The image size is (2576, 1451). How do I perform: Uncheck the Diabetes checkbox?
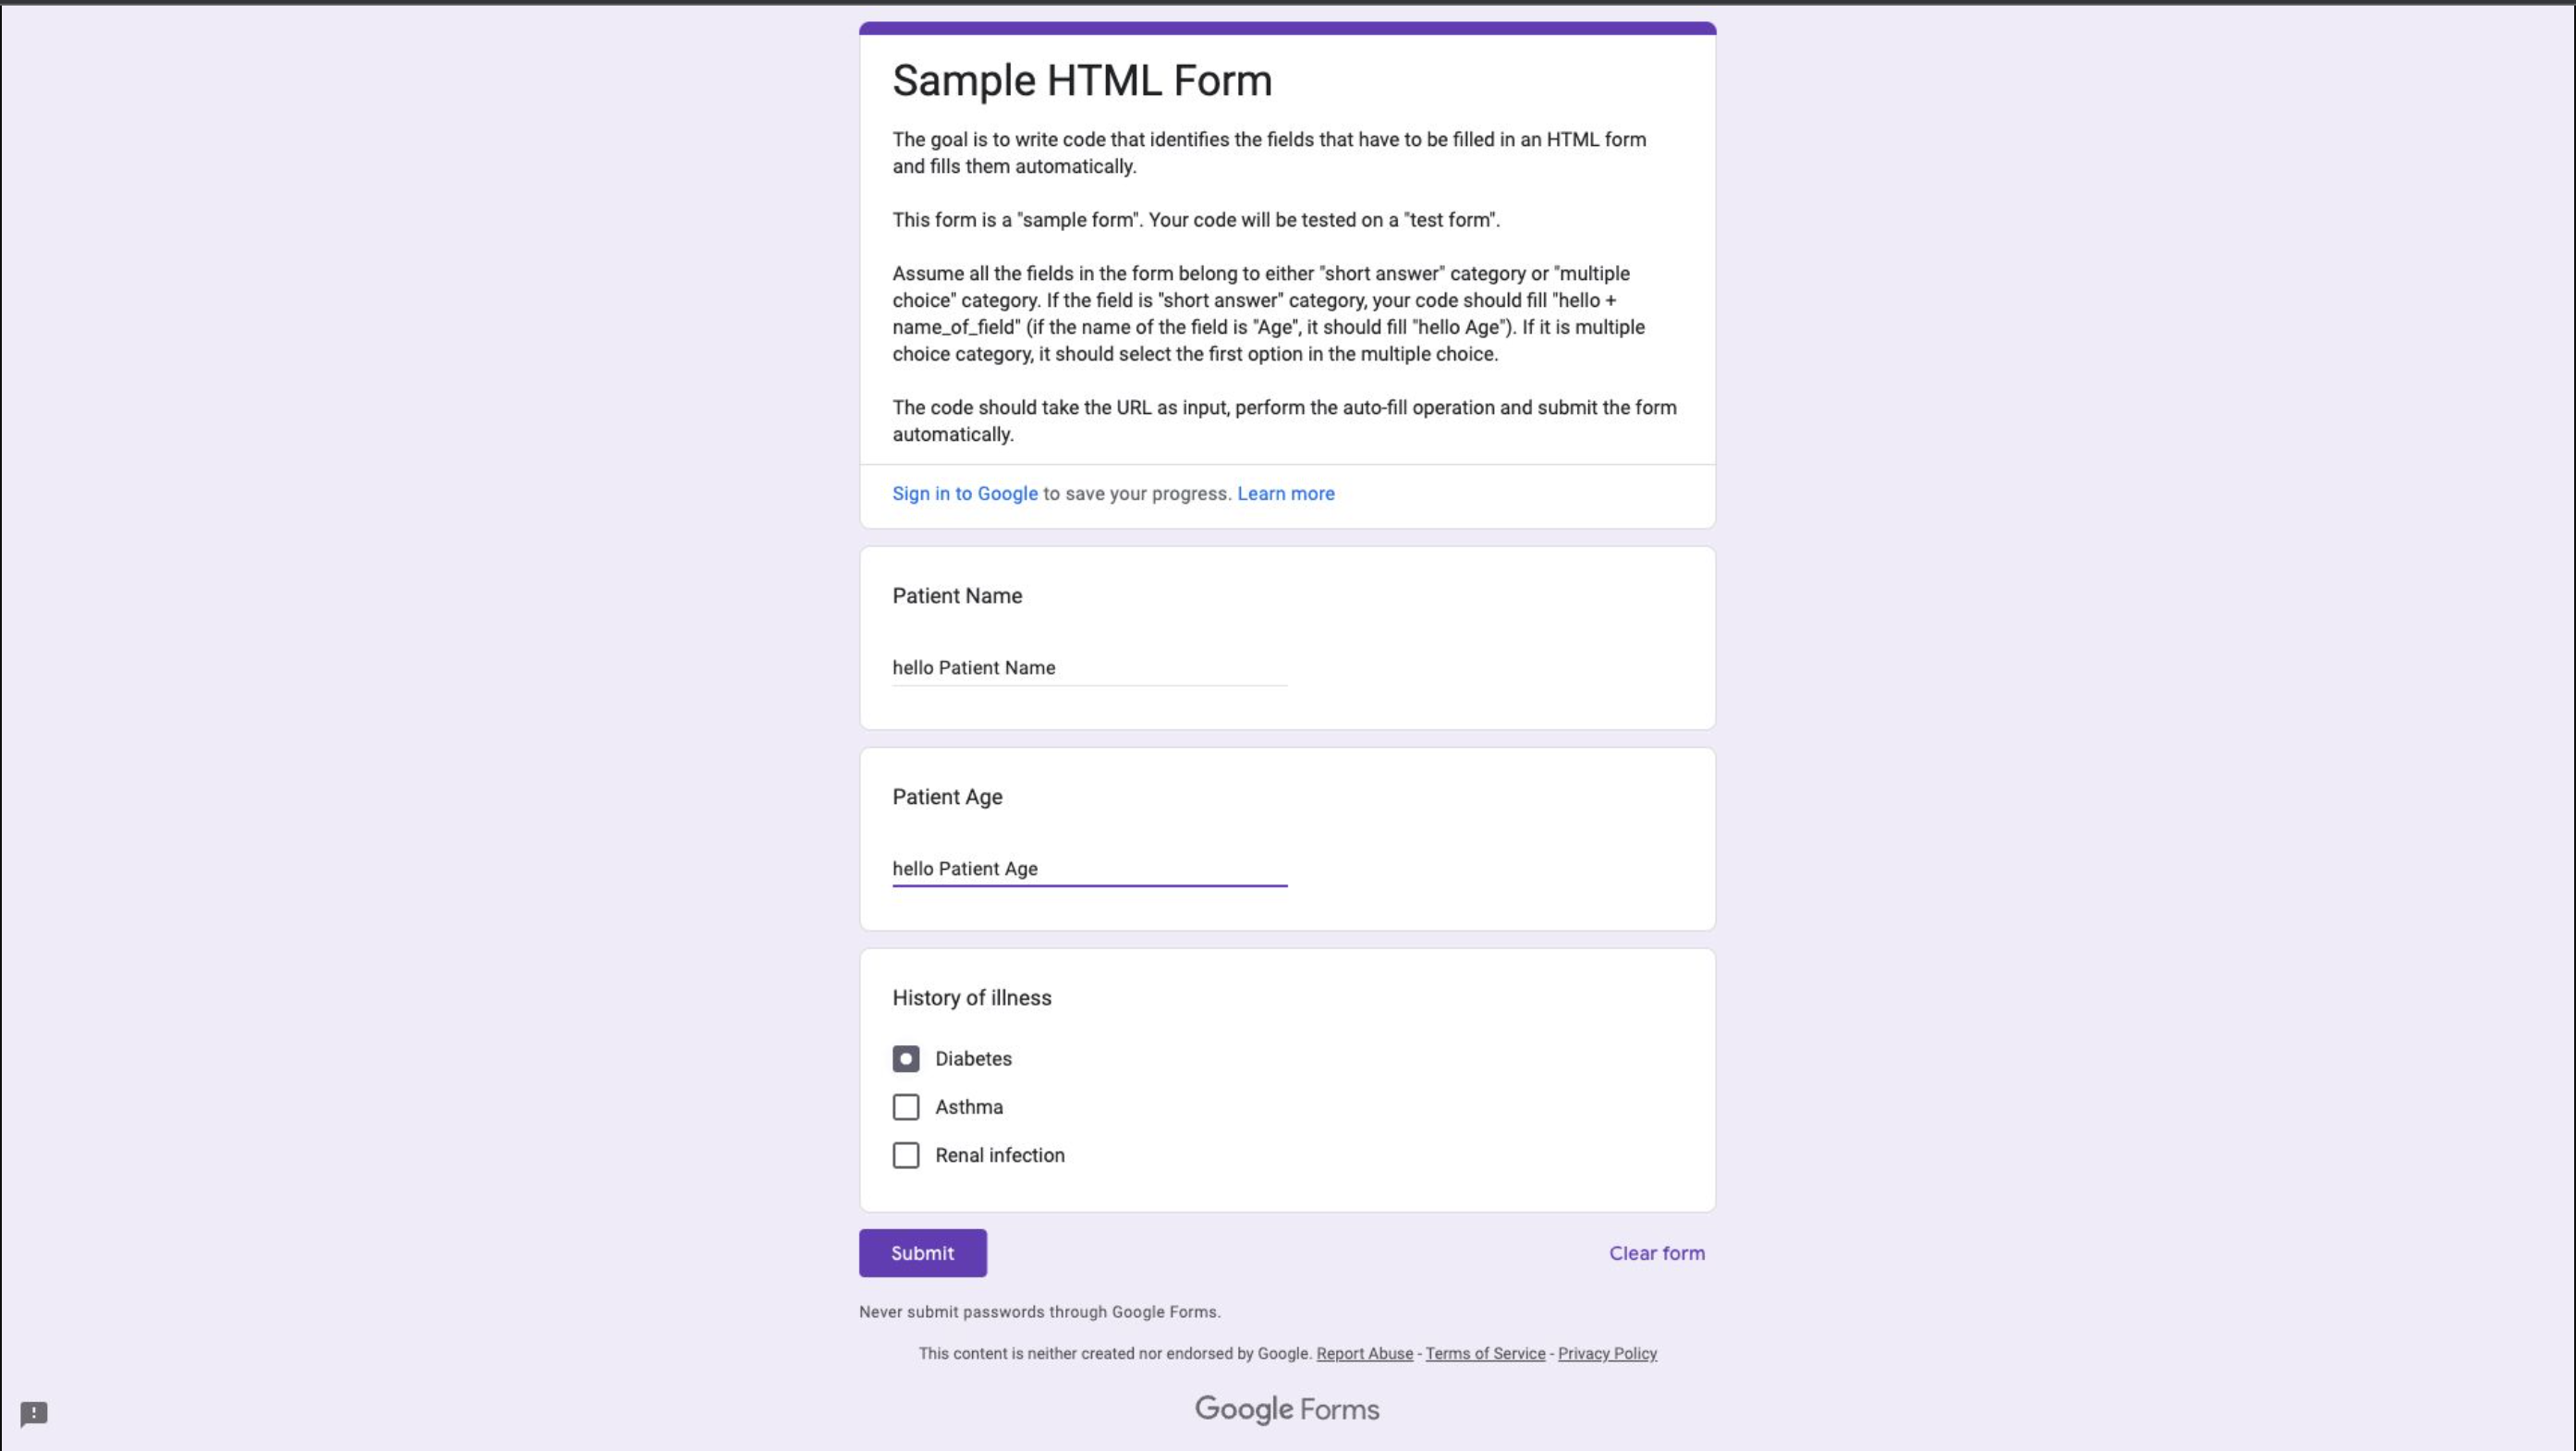(x=905, y=1058)
